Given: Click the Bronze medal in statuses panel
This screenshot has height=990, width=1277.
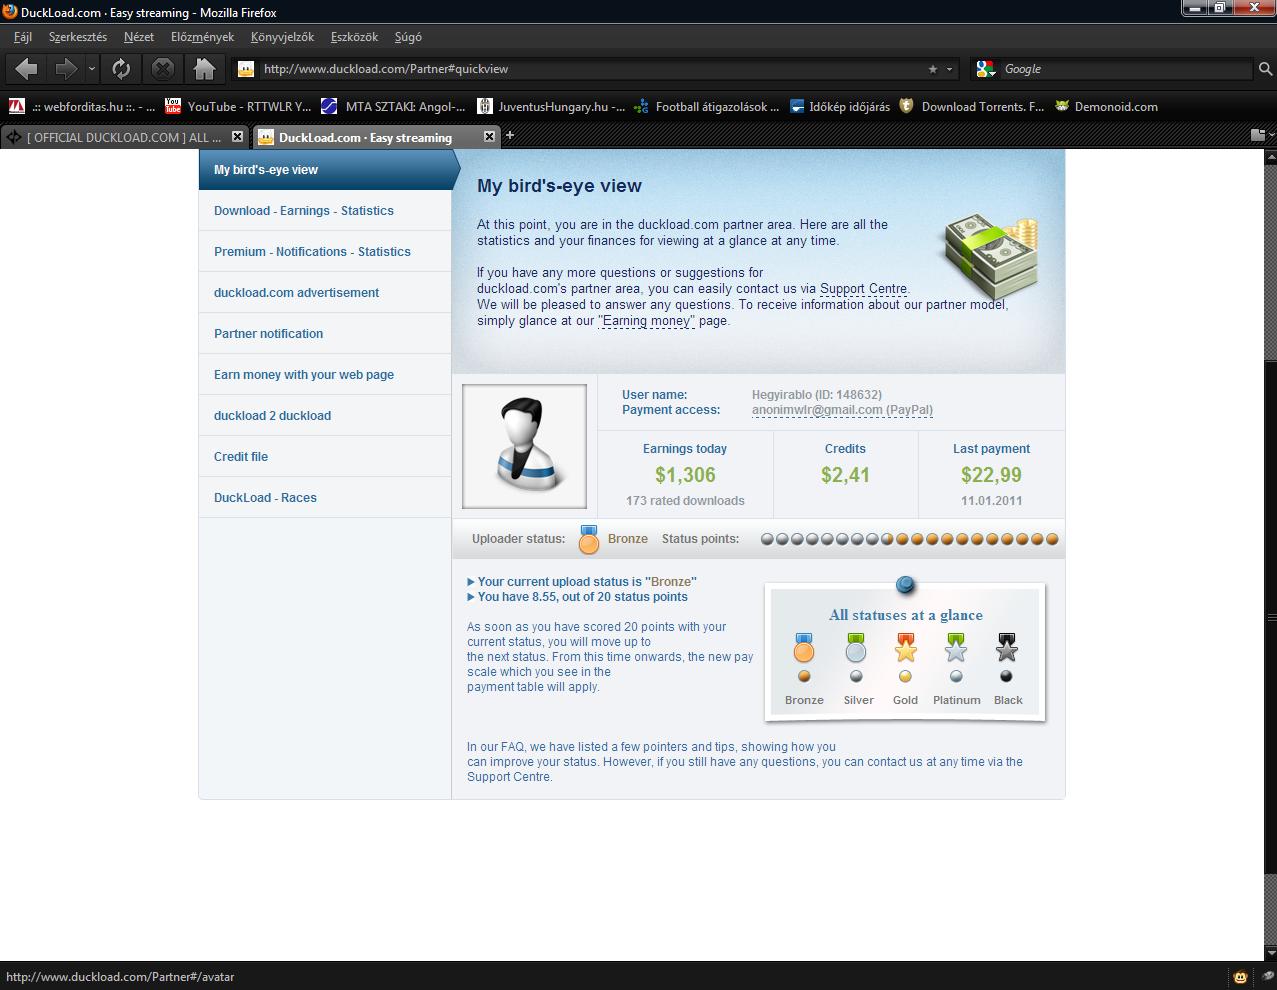Looking at the screenshot, I should [804, 648].
